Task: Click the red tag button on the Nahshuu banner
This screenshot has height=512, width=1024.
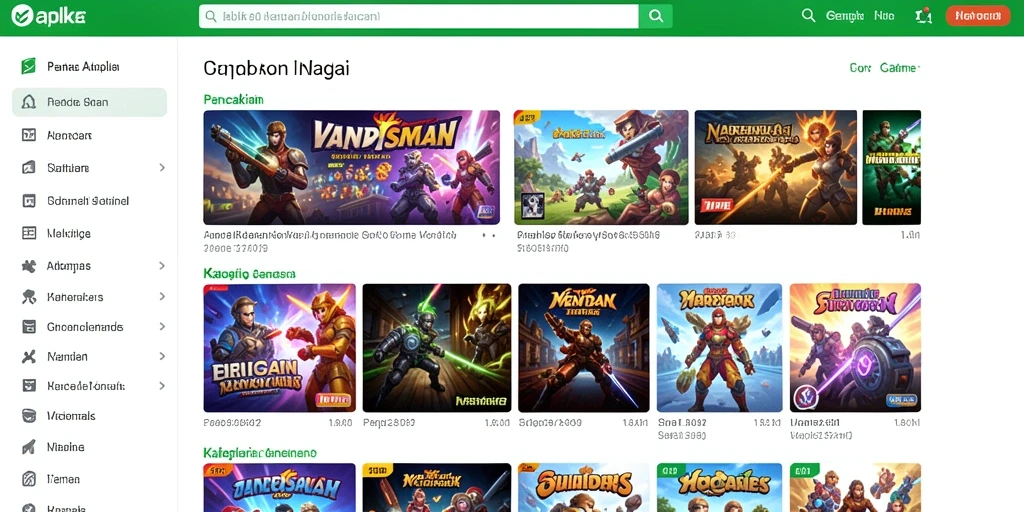Action: (x=716, y=205)
